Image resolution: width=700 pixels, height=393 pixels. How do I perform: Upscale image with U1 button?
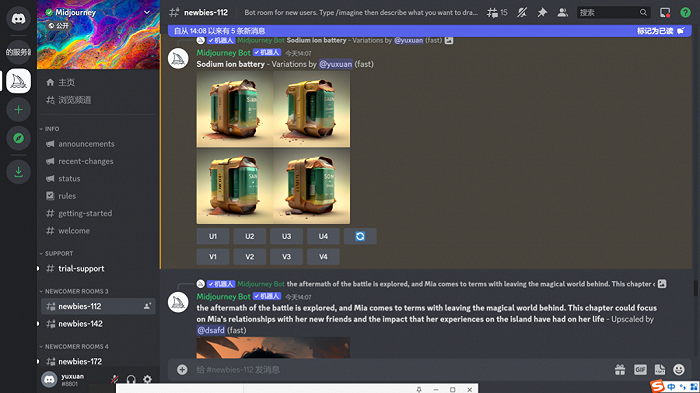[x=213, y=236]
